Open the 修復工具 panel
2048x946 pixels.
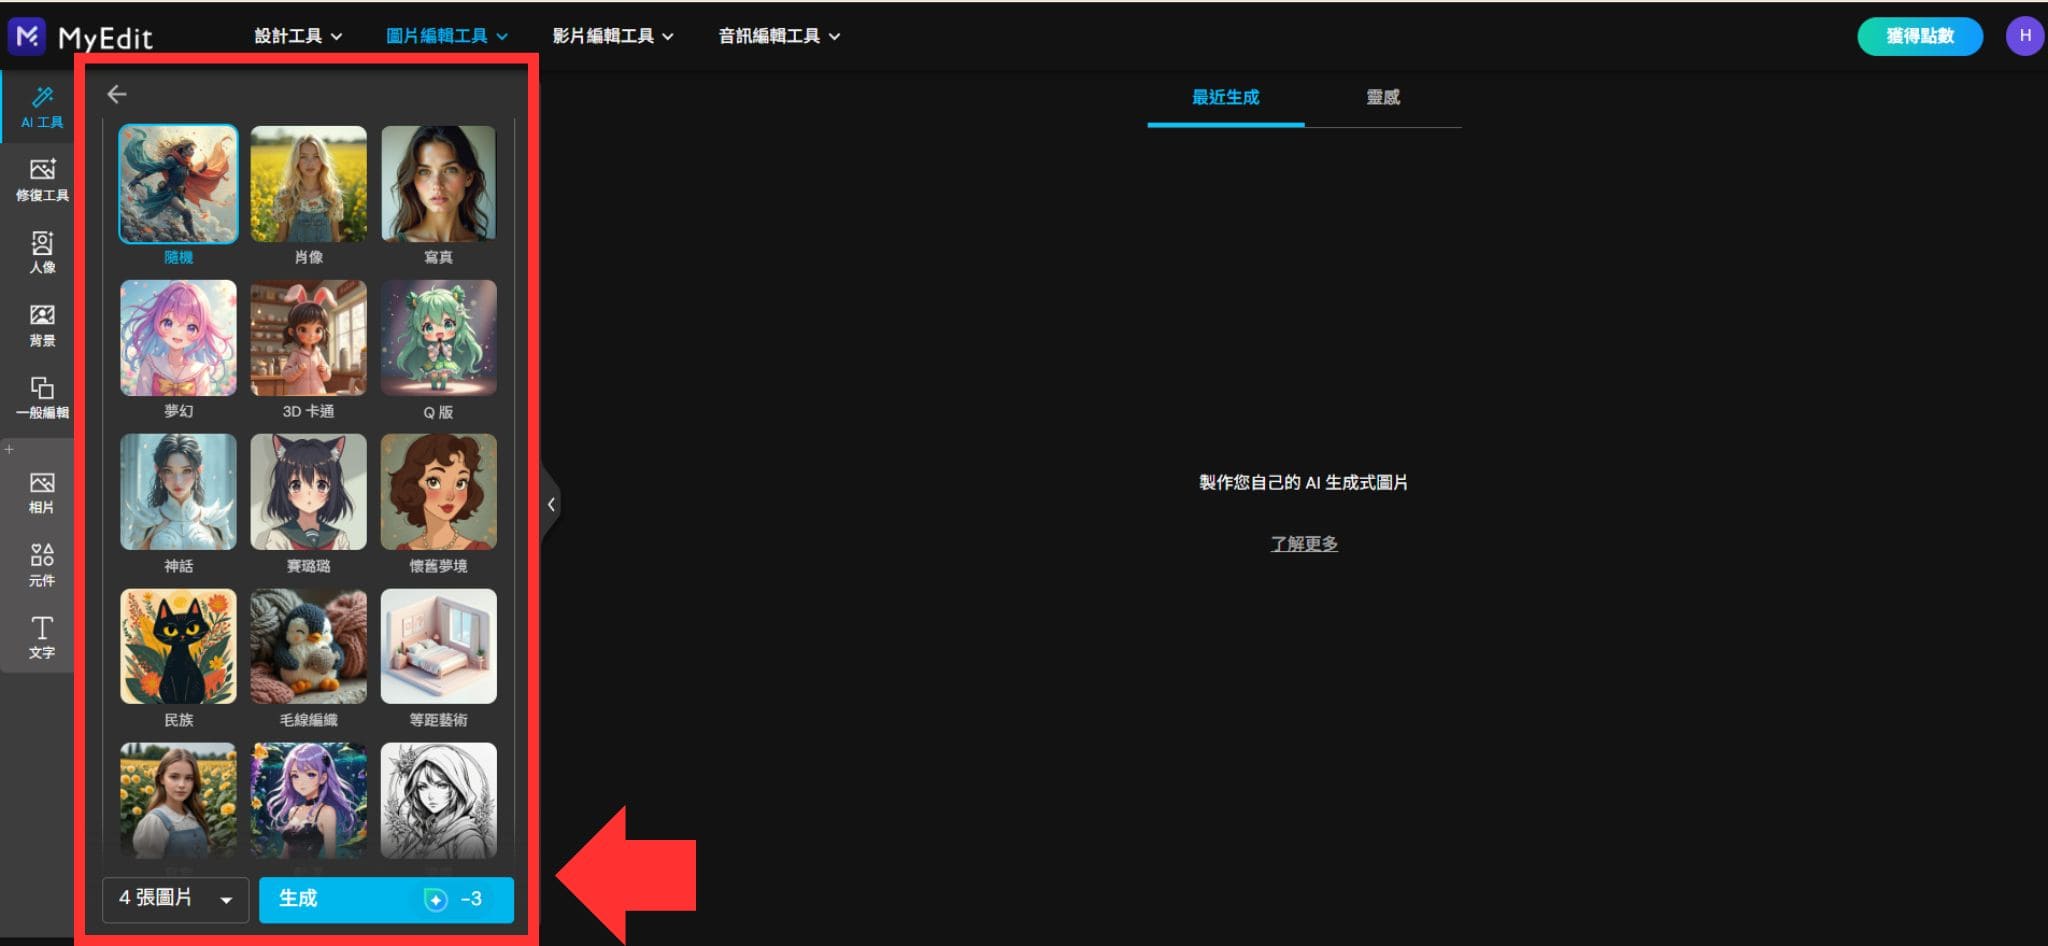coord(41,178)
